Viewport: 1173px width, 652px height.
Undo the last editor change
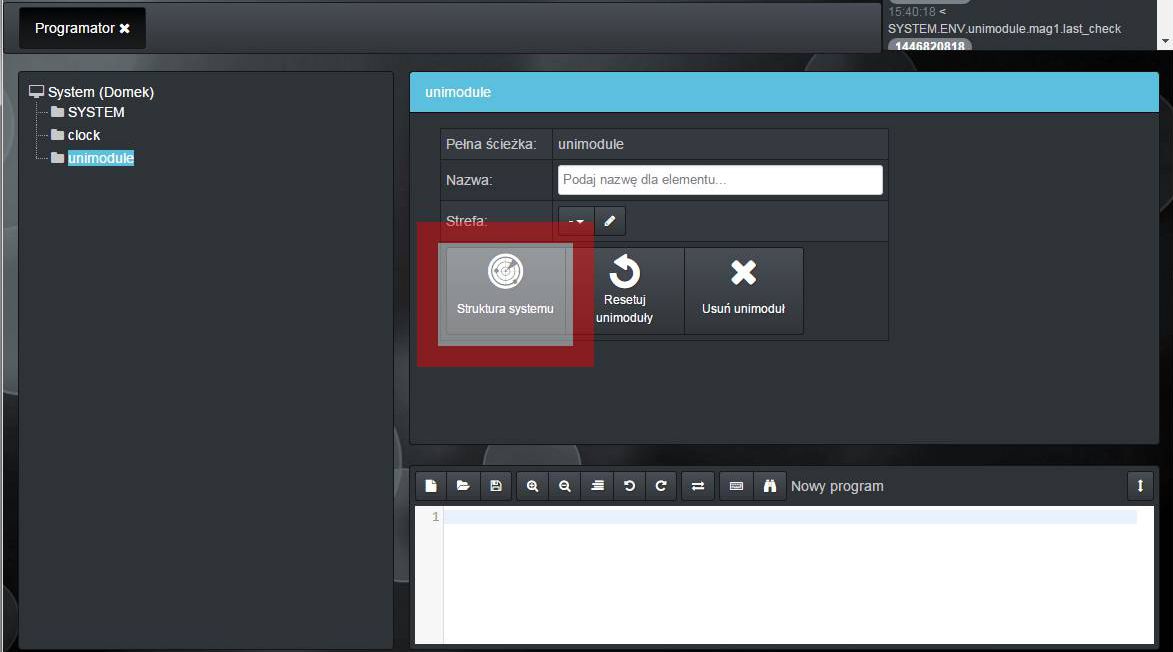tap(629, 486)
